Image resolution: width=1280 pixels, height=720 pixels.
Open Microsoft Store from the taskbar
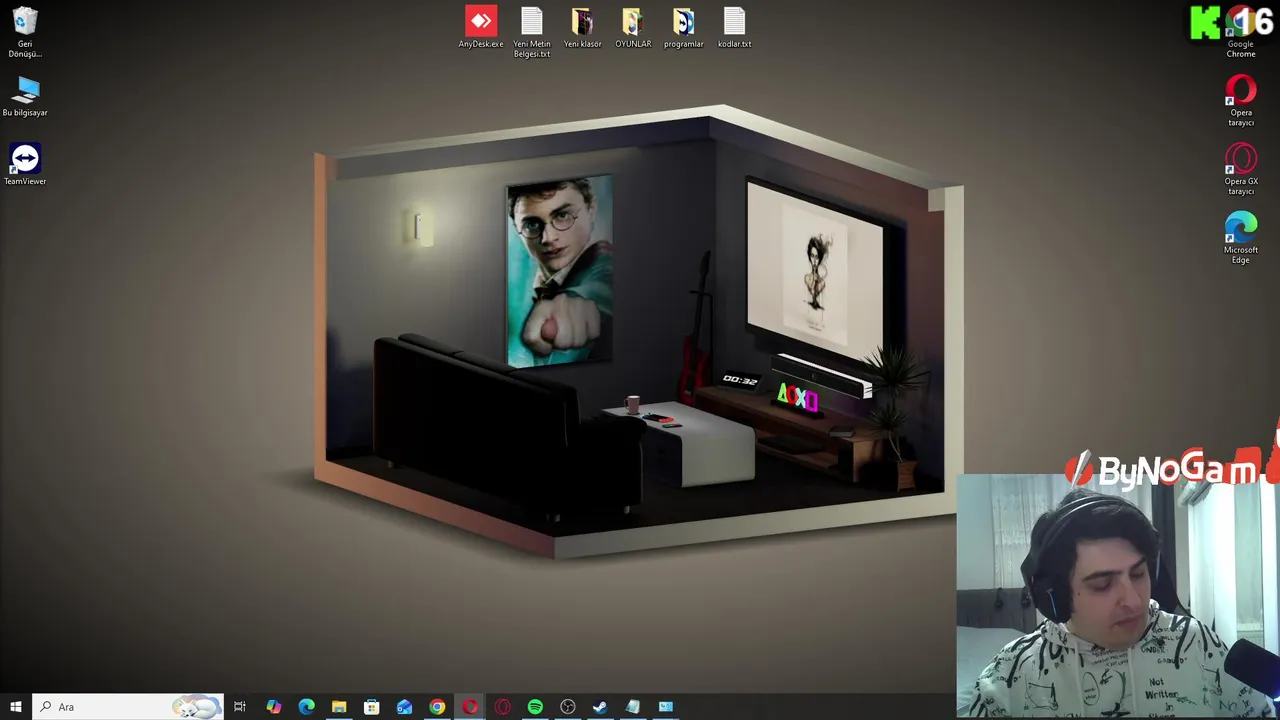[371, 707]
